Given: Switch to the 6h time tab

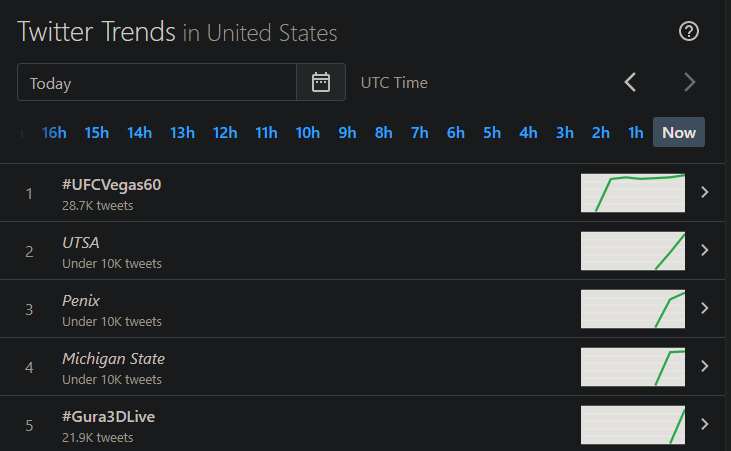Looking at the screenshot, I should [455, 133].
